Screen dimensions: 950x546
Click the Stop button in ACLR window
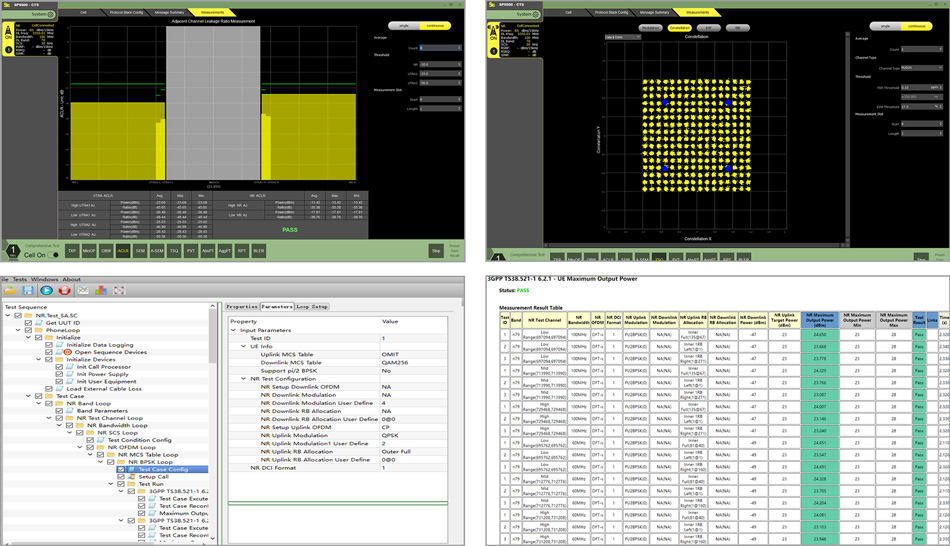point(436,251)
